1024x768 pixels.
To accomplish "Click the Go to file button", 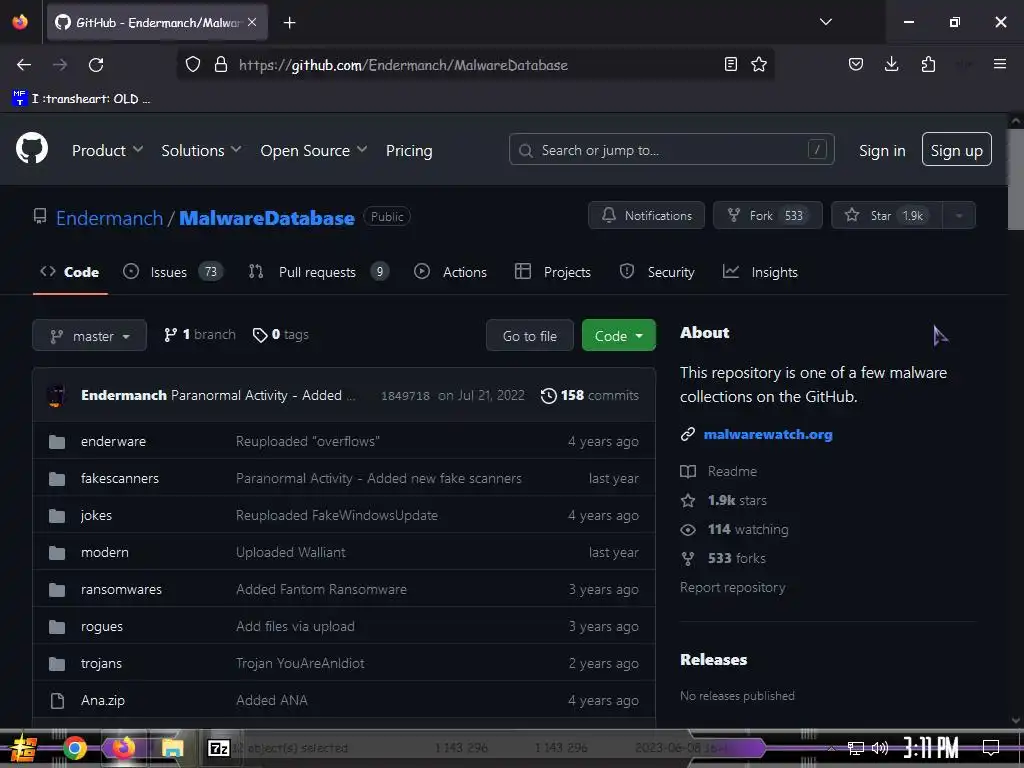I will 530,336.
